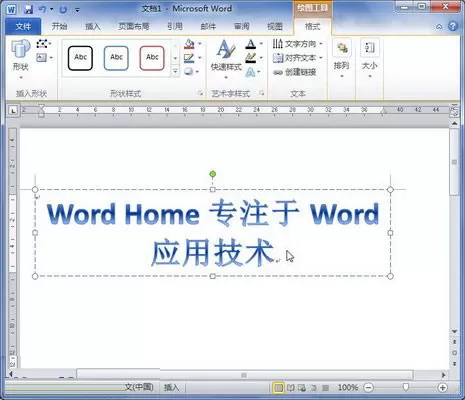Minimize the ribbon with the caret icon
This screenshot has width=465, height=400.
point(439,26)
